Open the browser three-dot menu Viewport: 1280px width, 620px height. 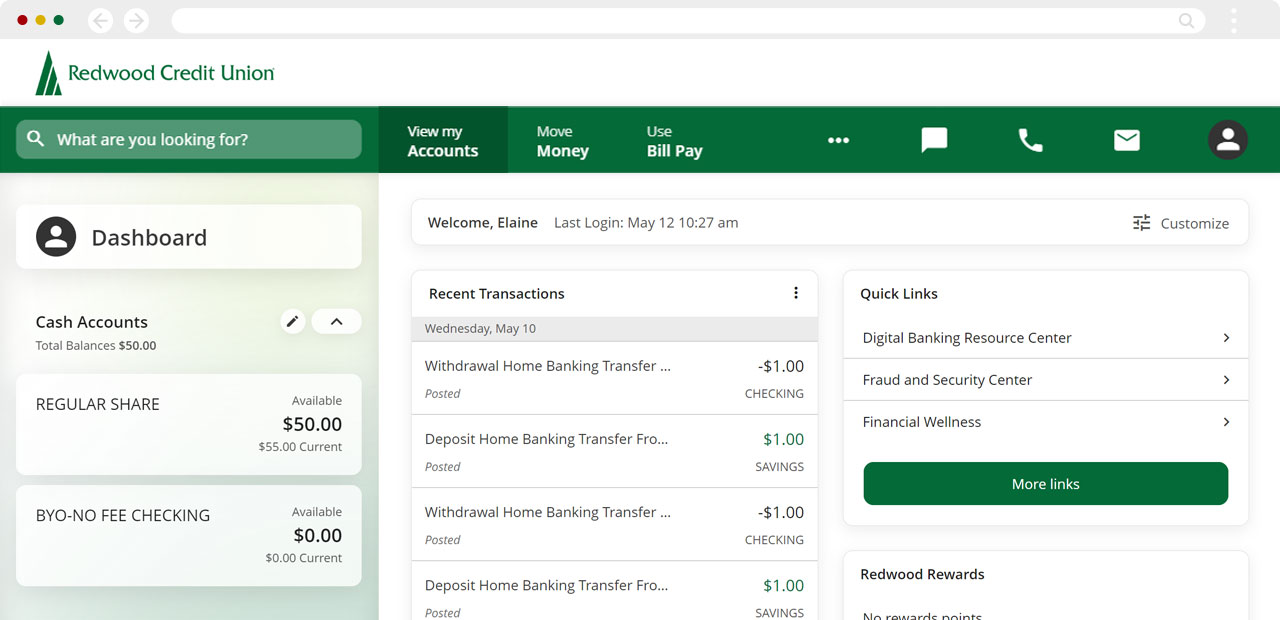tap(1234, 21)
